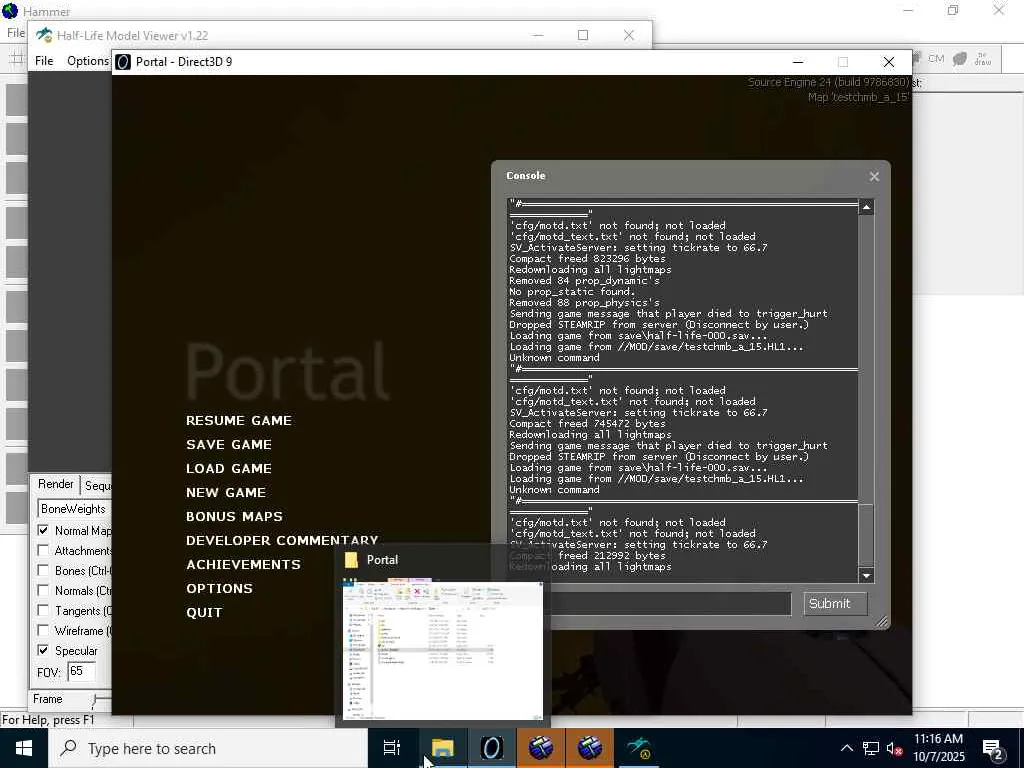Choose Quit in Portal main menu
Image resolution: width=1024 pixels, height=768 pixels.
coord(204,613)
